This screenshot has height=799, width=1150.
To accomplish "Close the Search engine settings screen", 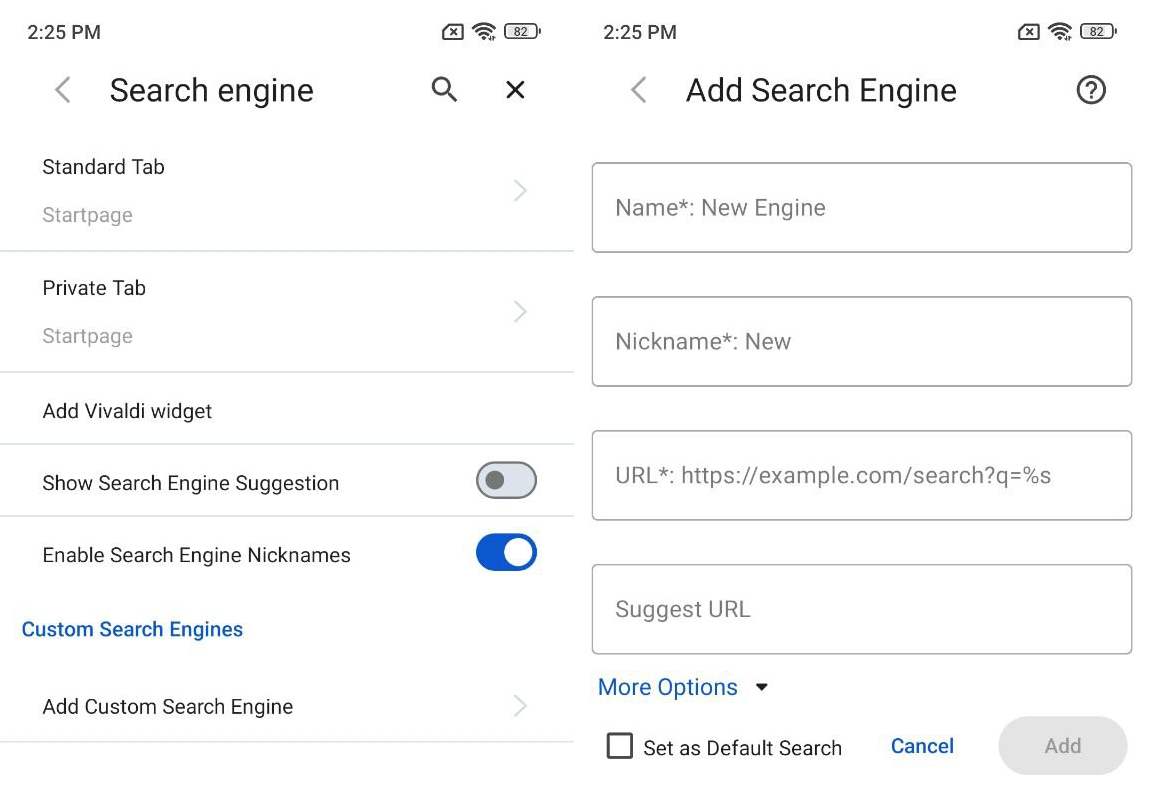I will coord(514,90).
